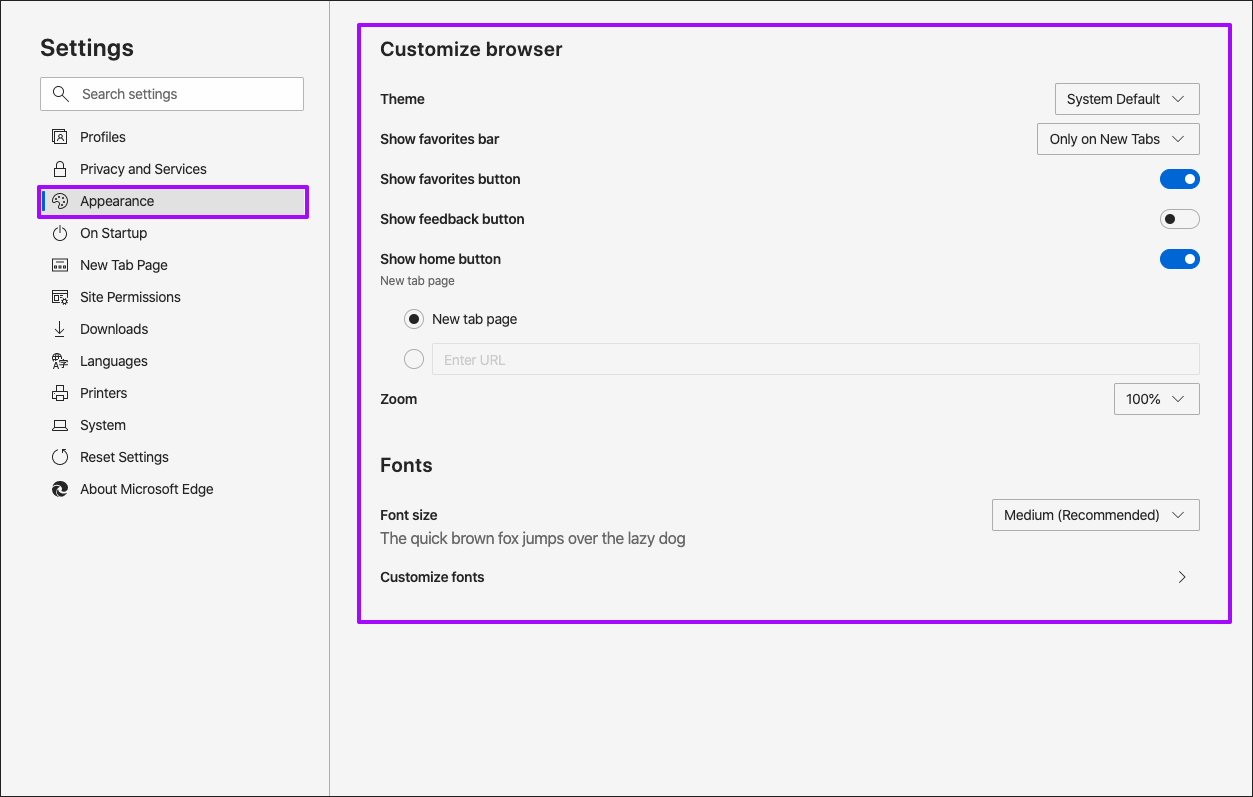Screen dimensions: 1253x797
Task: Disable the Show favorites button toggle
Action: tap(1179, 178)
